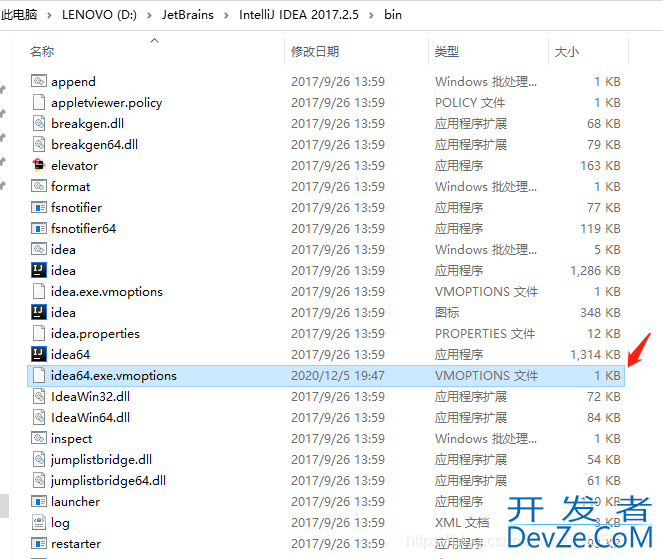The width and height of the screenshot is (663, 559).
Task: Click the fsnotifier application icon
Action: [39, 207]
